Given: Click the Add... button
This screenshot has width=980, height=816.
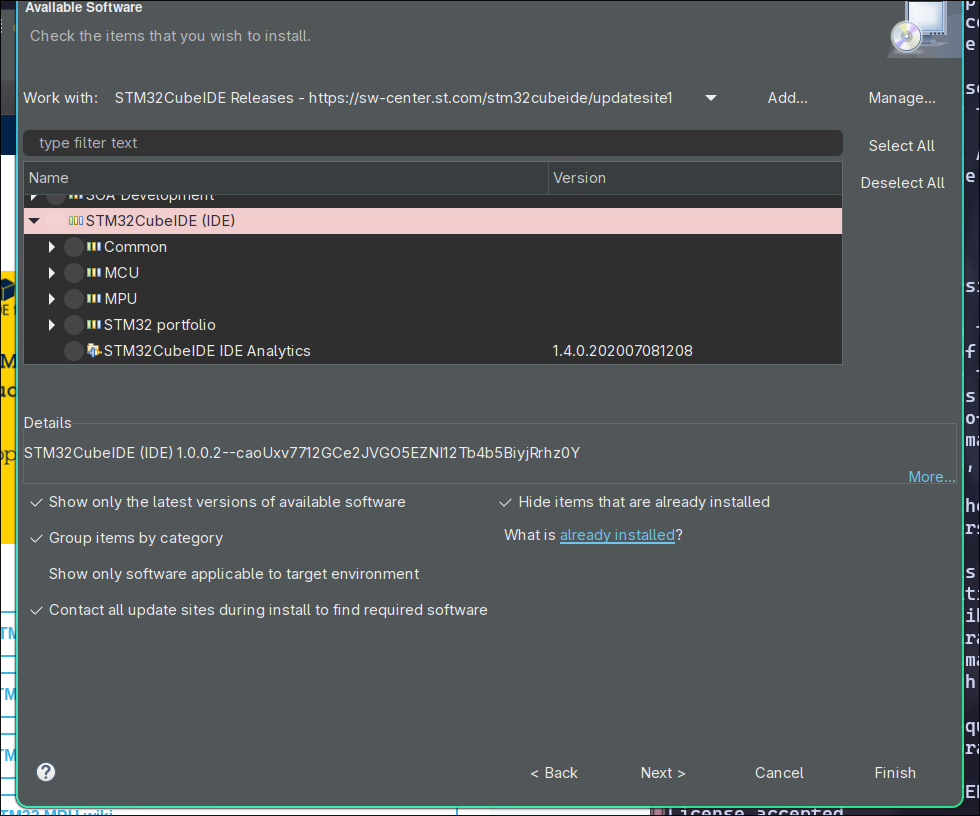Looking at the screenshot, I should 787,98.
